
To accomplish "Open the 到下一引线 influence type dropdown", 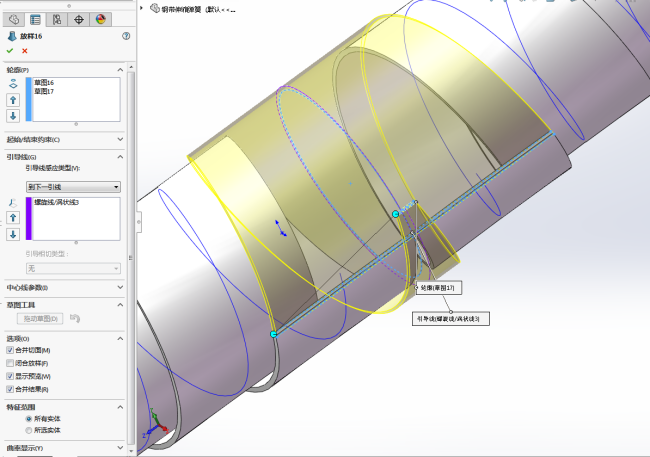I will click(73, 187).
